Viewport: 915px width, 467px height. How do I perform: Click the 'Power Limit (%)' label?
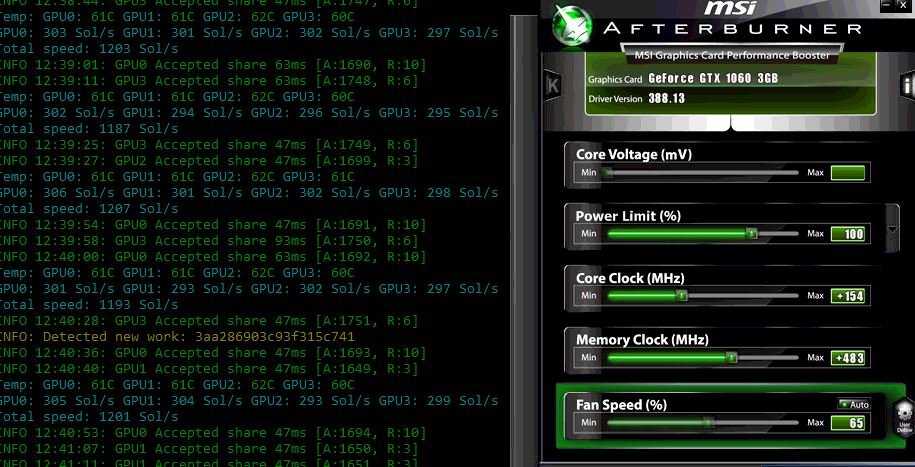pos(628,216)
